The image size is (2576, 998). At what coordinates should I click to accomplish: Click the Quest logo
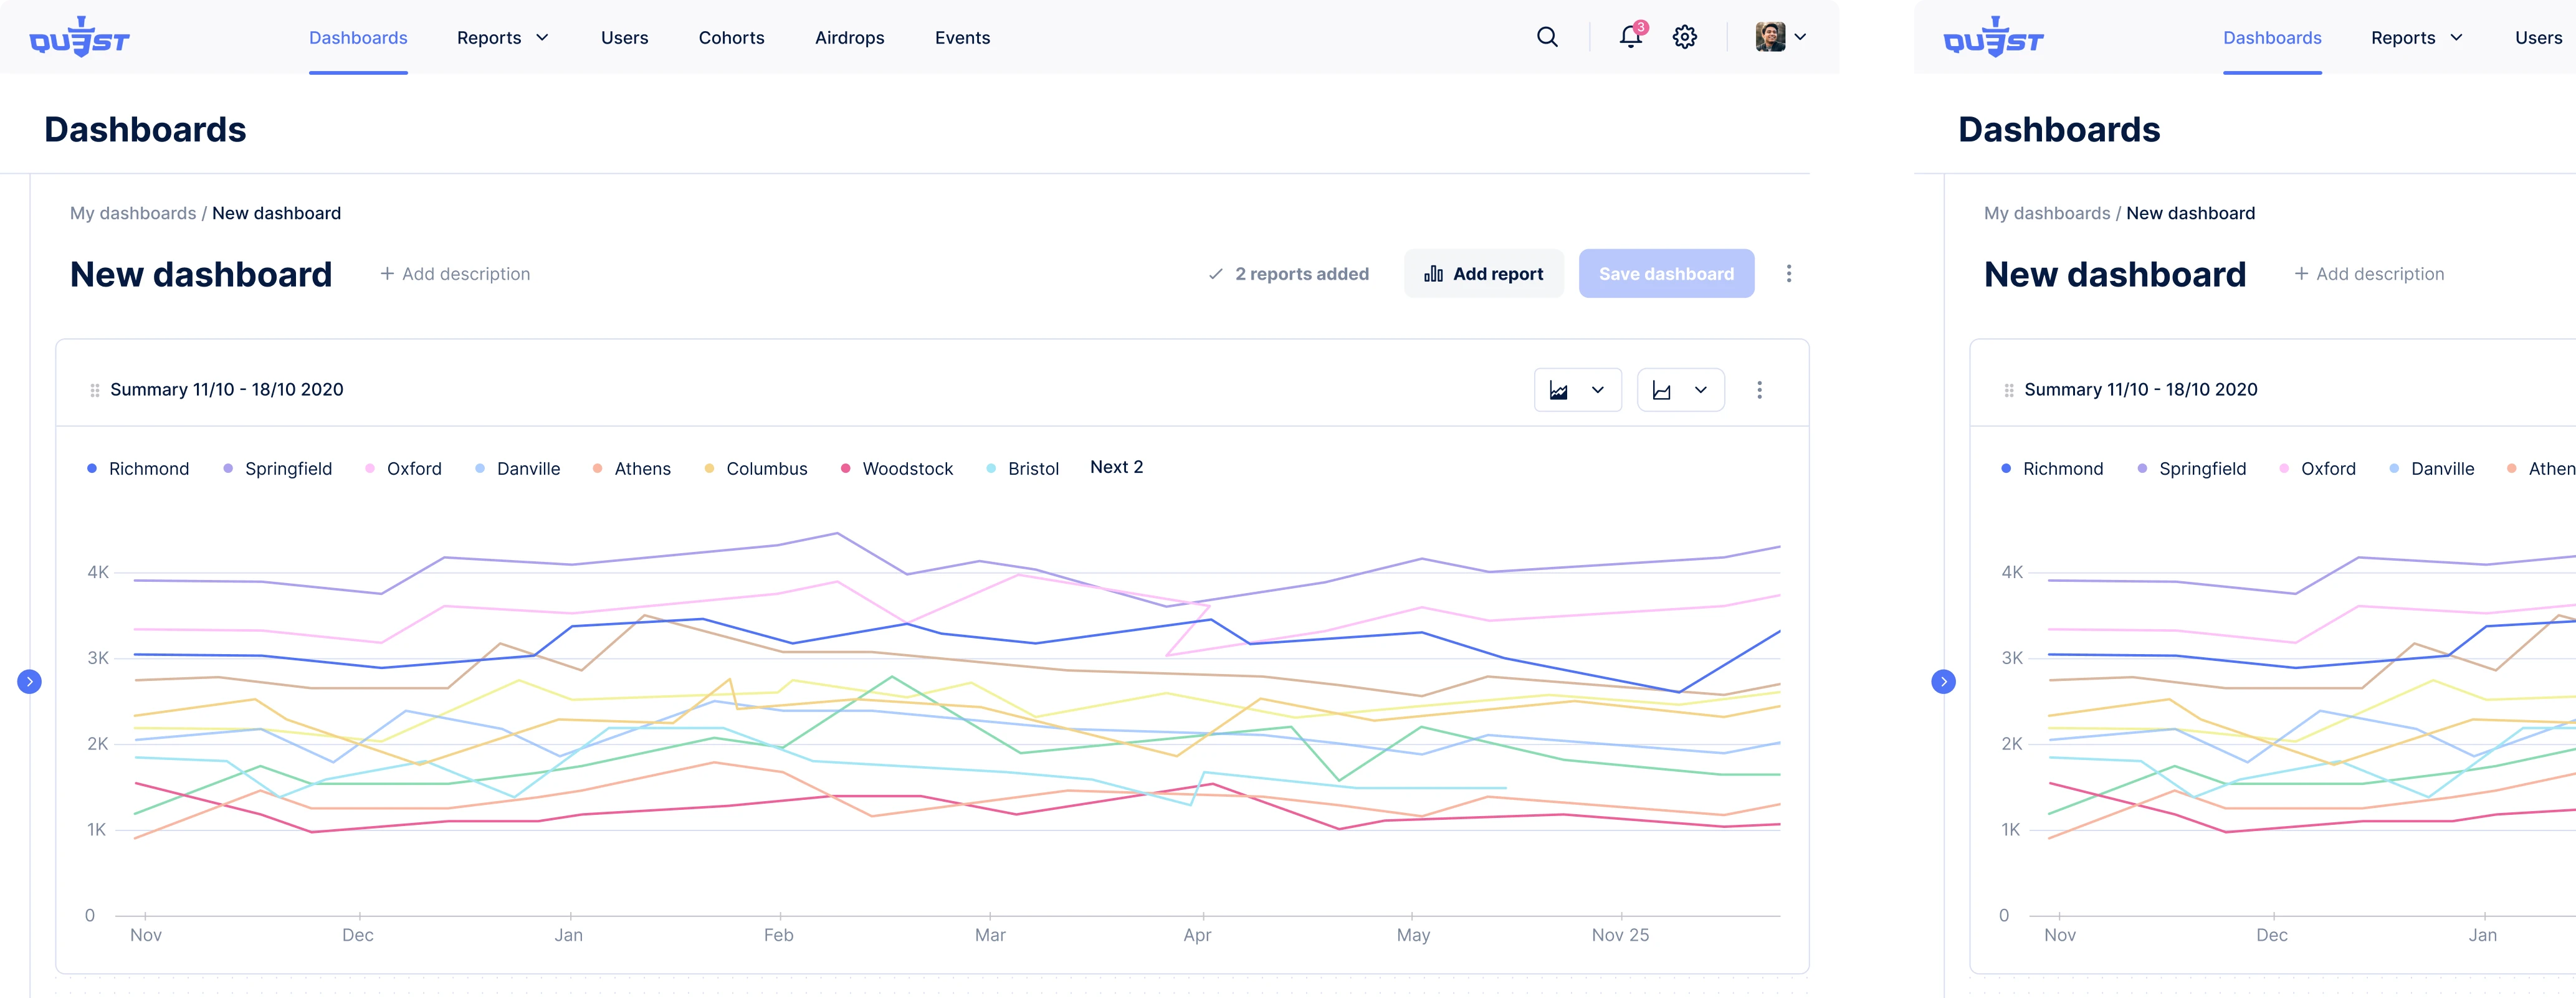pos(80,38)
